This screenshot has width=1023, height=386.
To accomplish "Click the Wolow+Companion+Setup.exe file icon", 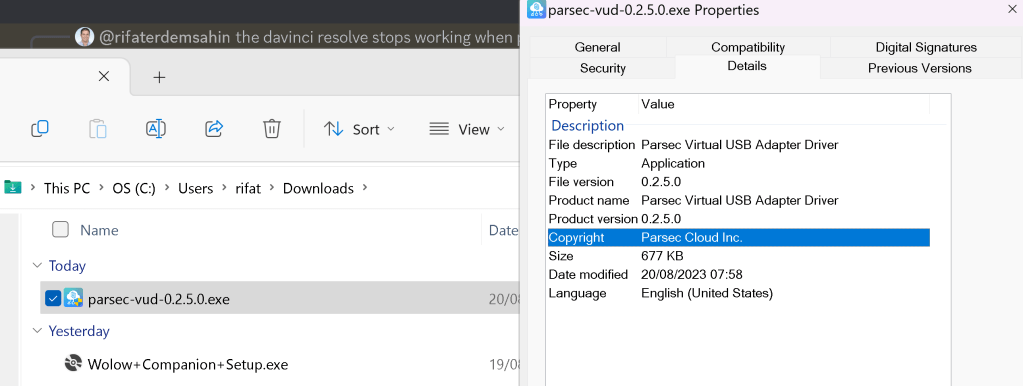I will [73, 363].
